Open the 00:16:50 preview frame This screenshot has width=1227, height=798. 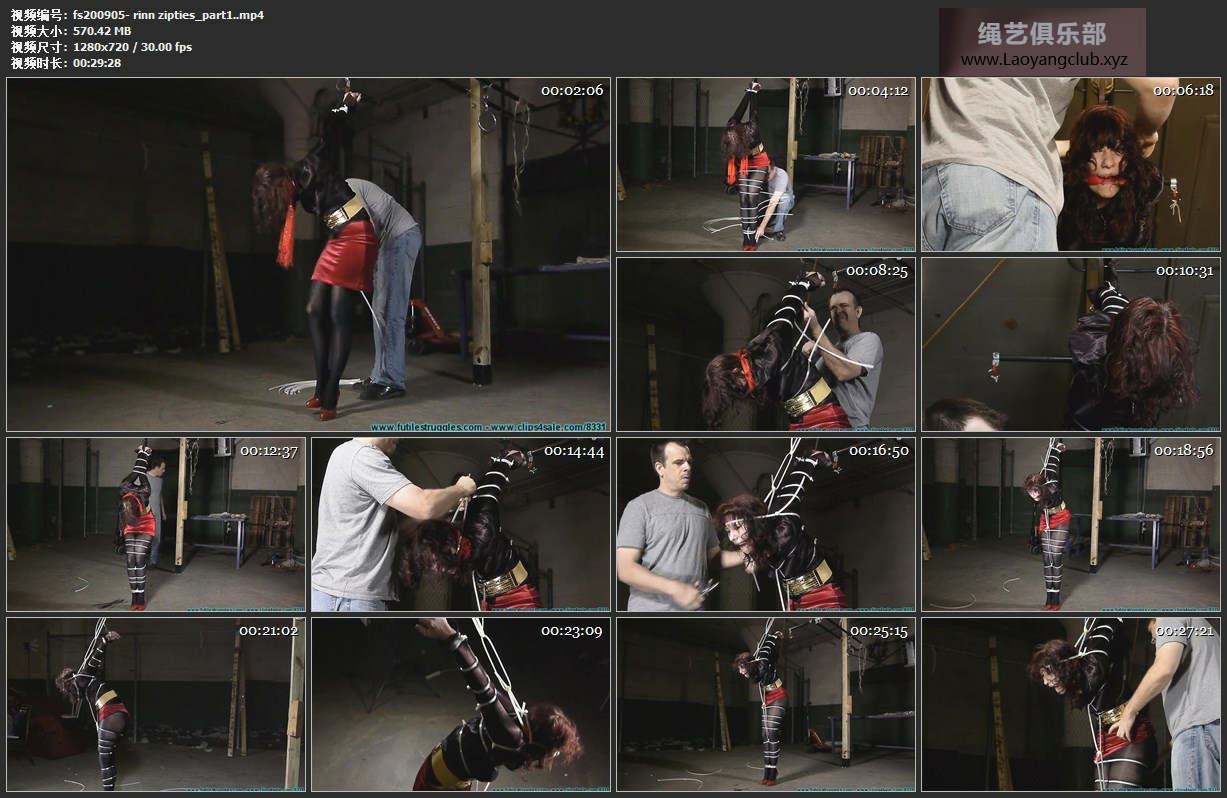pyautogui.click(x=765, y=524)
